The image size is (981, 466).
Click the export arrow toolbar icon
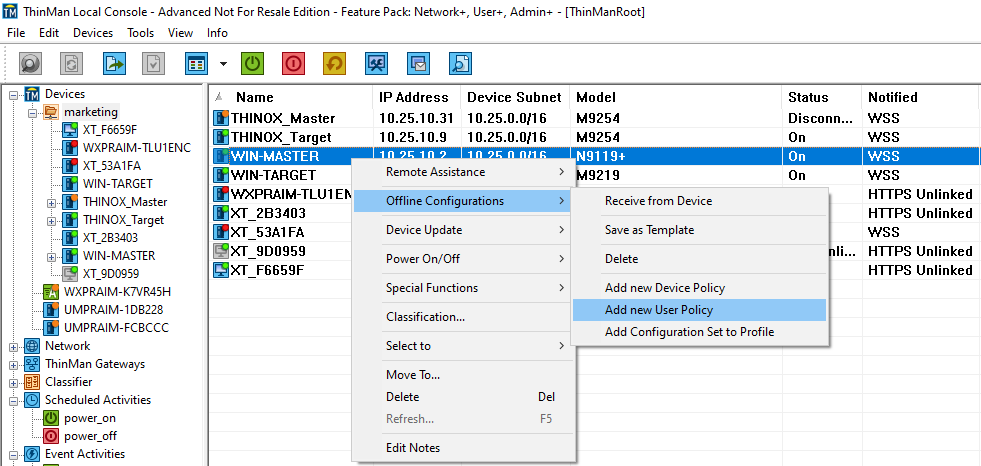(x=114, y=63)
